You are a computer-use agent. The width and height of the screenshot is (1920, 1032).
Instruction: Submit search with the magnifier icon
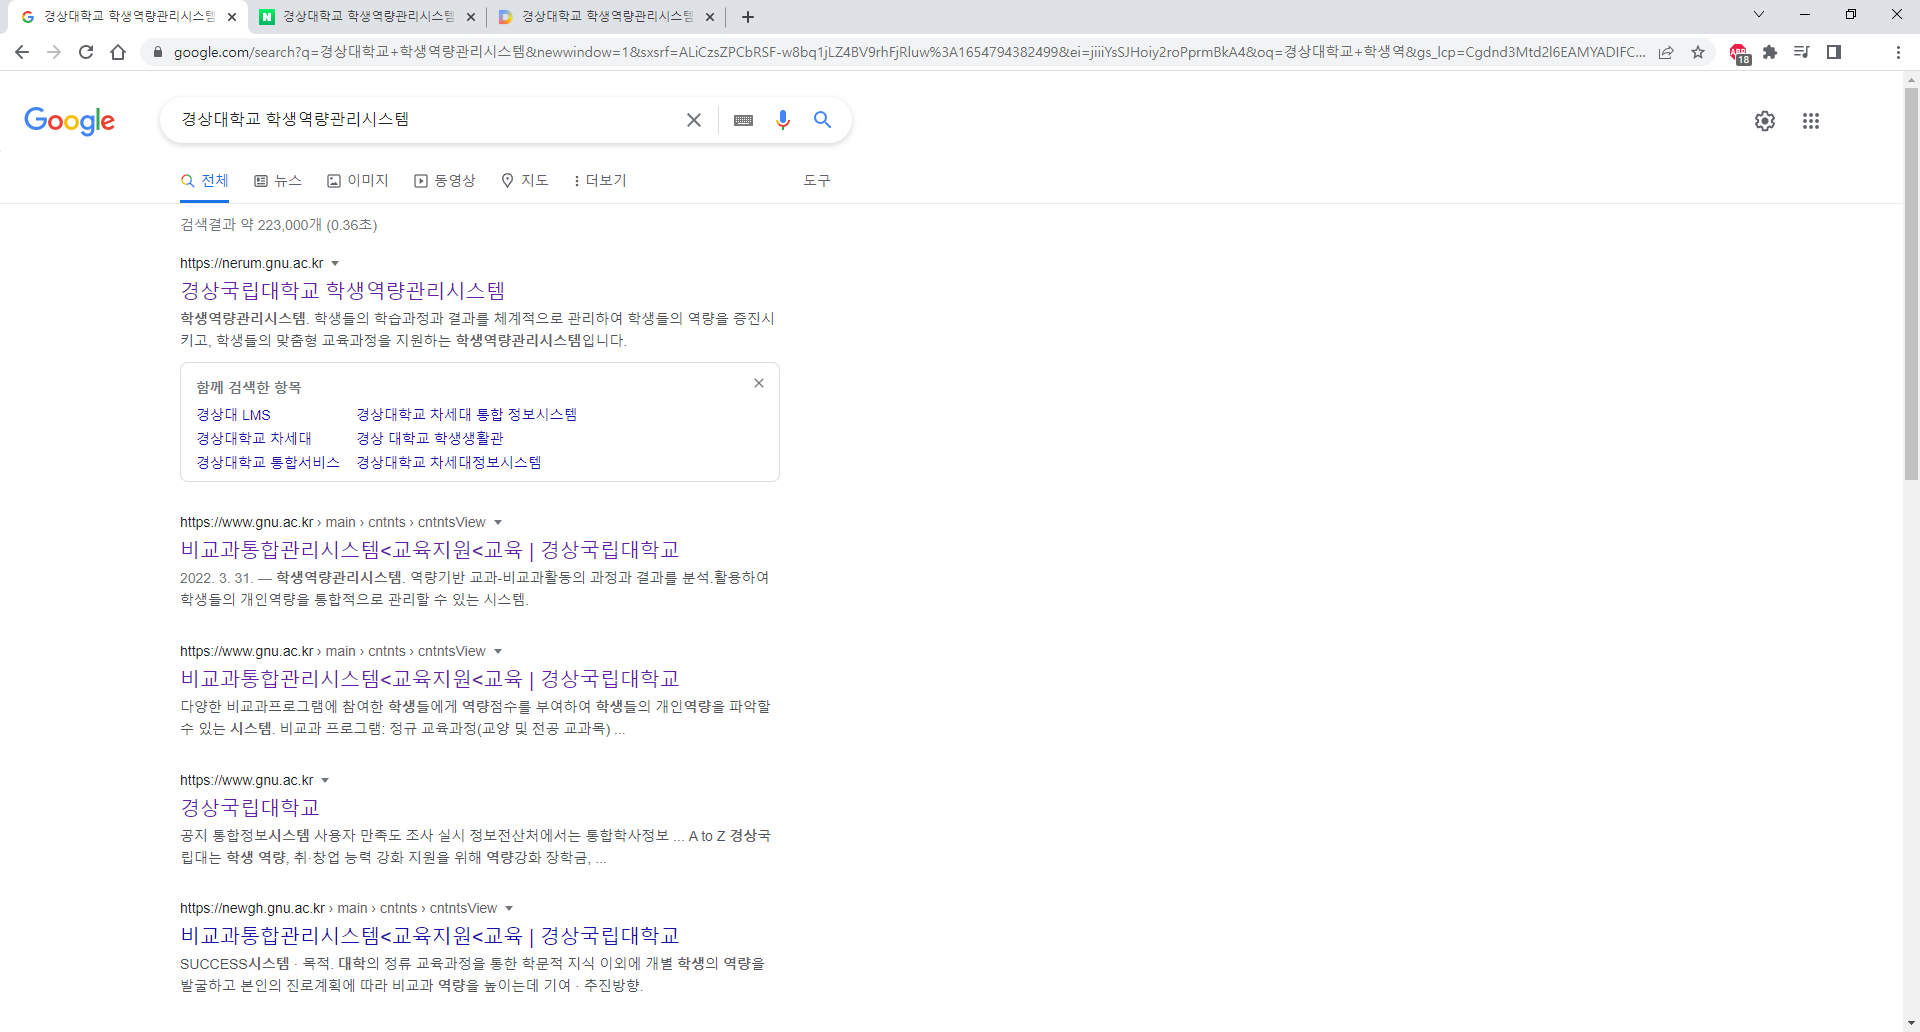[x=822, y=120]
